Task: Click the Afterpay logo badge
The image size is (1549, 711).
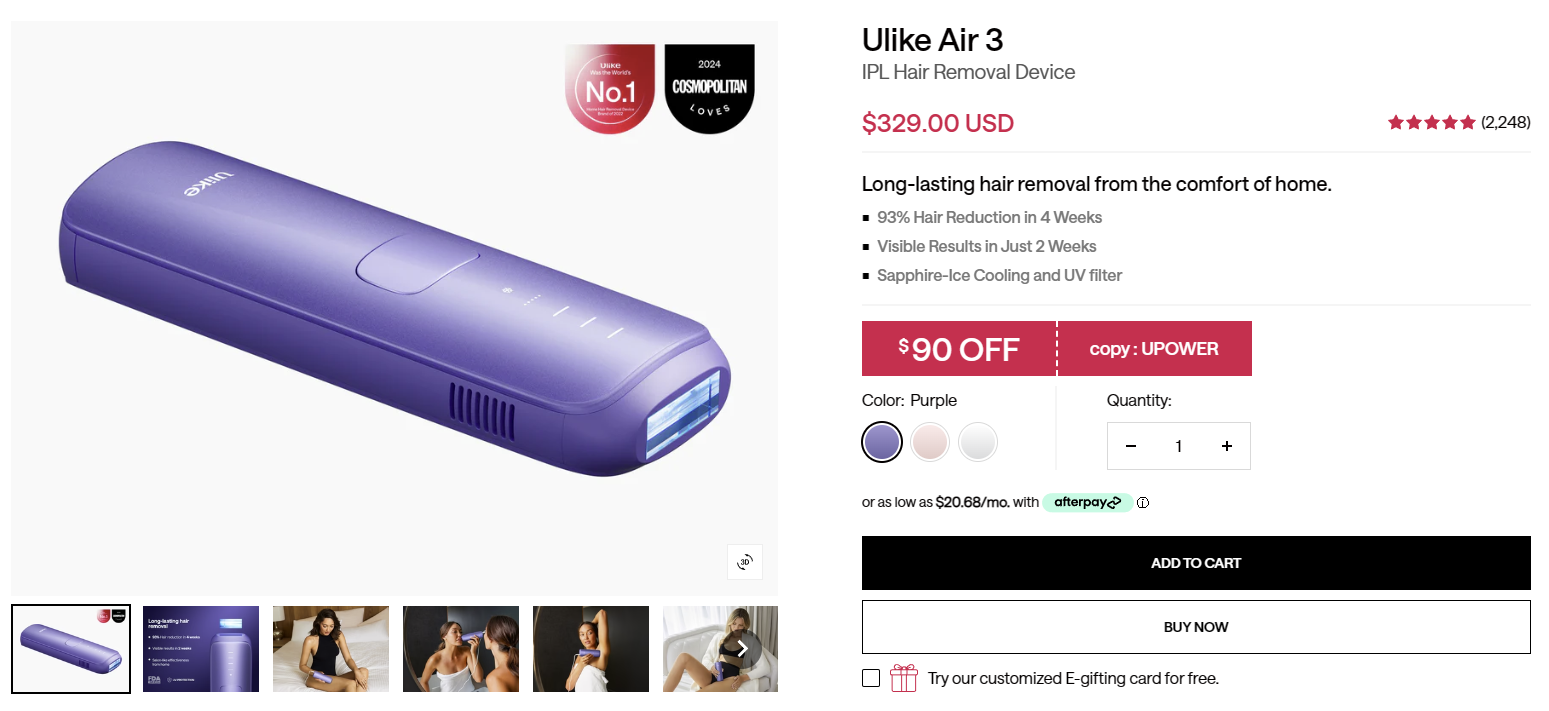Action: pos(1088,502)
